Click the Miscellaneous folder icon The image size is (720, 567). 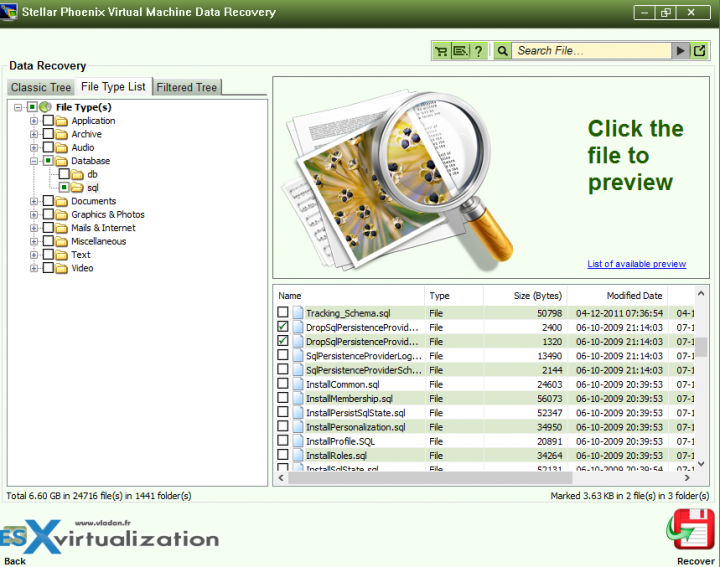(x=62, y=242)
